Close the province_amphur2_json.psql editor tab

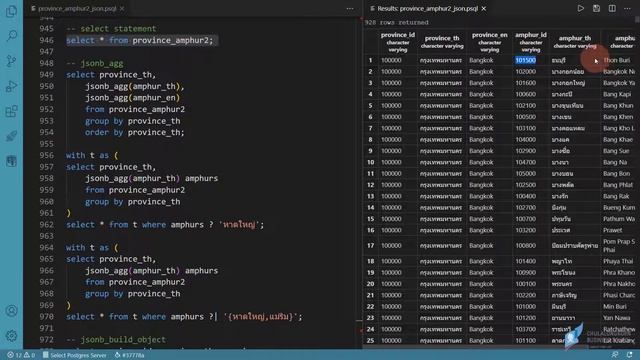coord(122,9)
